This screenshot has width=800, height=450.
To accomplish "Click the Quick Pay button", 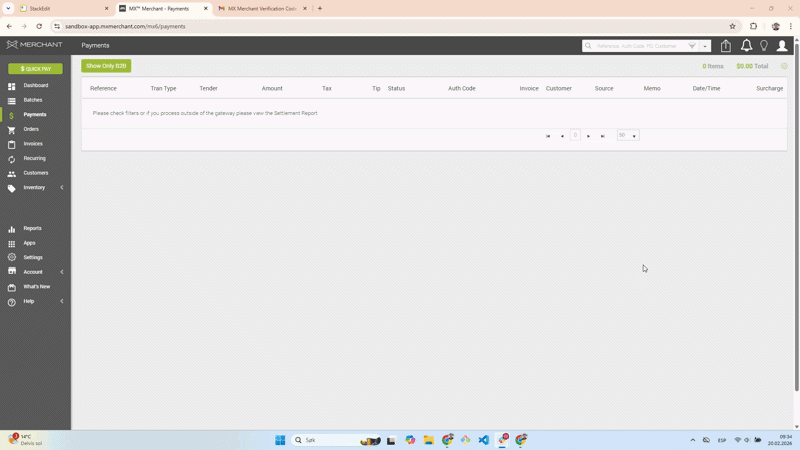I will 35,69.
